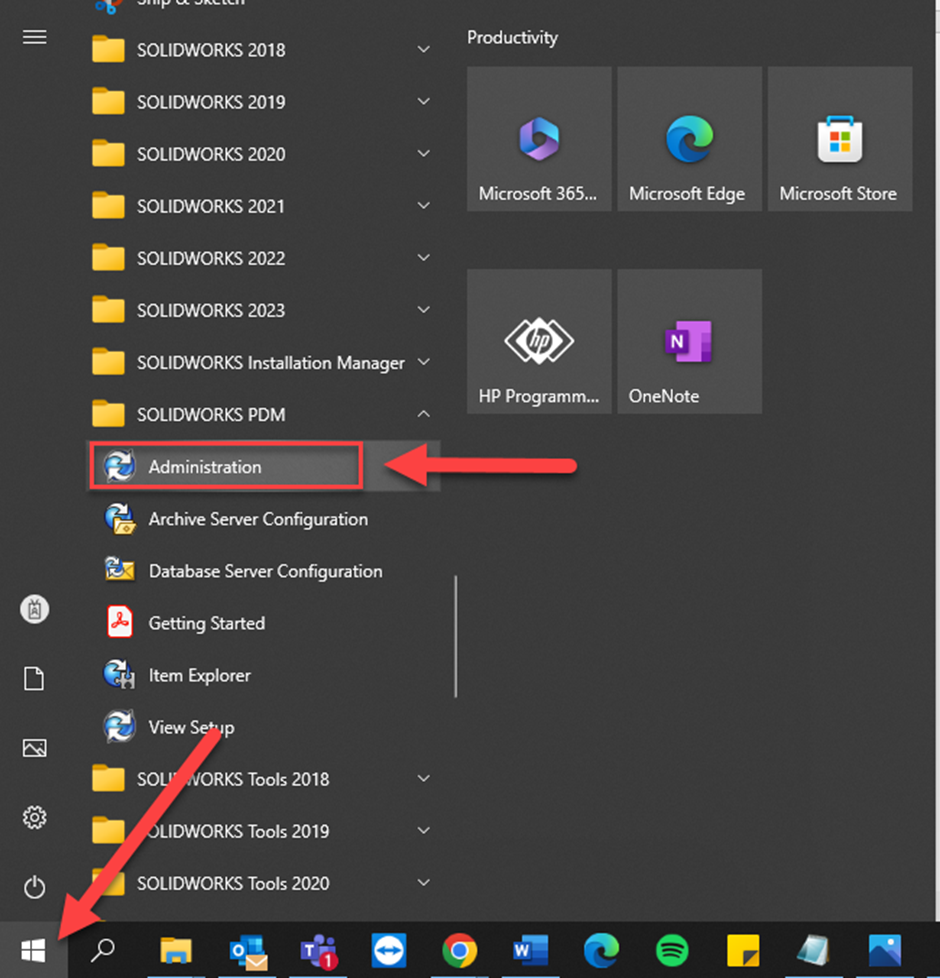Open Microsoft Store tile
This screenshot has width=940, height=978.
tap(840, 138)
